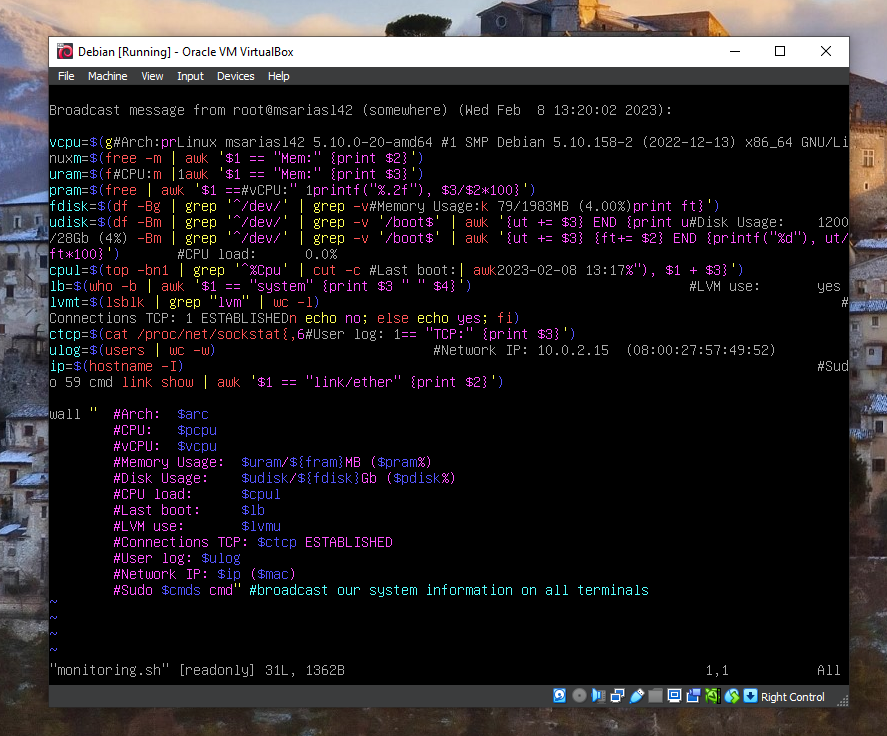
Task: Click the "#Arch:" label in wall block
Action: tap(136, 414)
